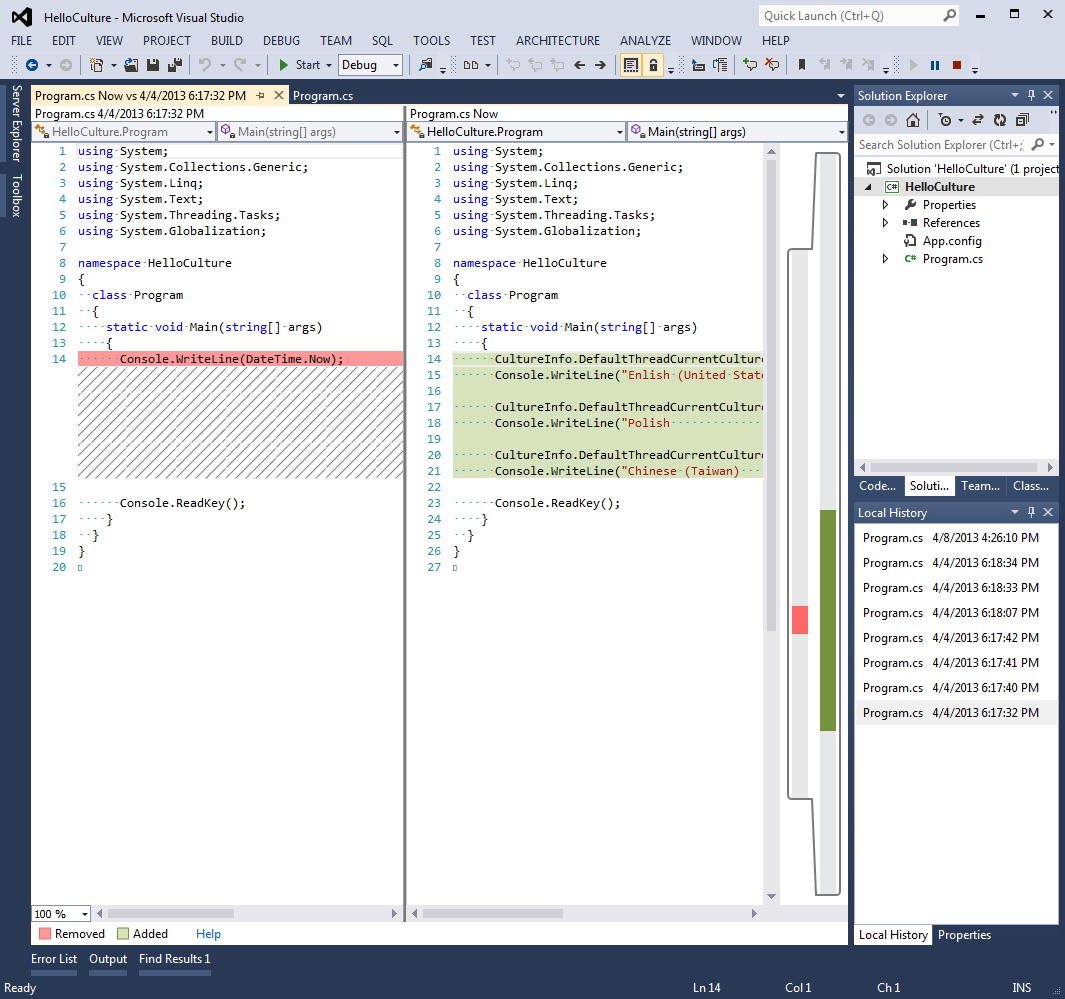Click the Undo toolbar icon

point(204,65)
